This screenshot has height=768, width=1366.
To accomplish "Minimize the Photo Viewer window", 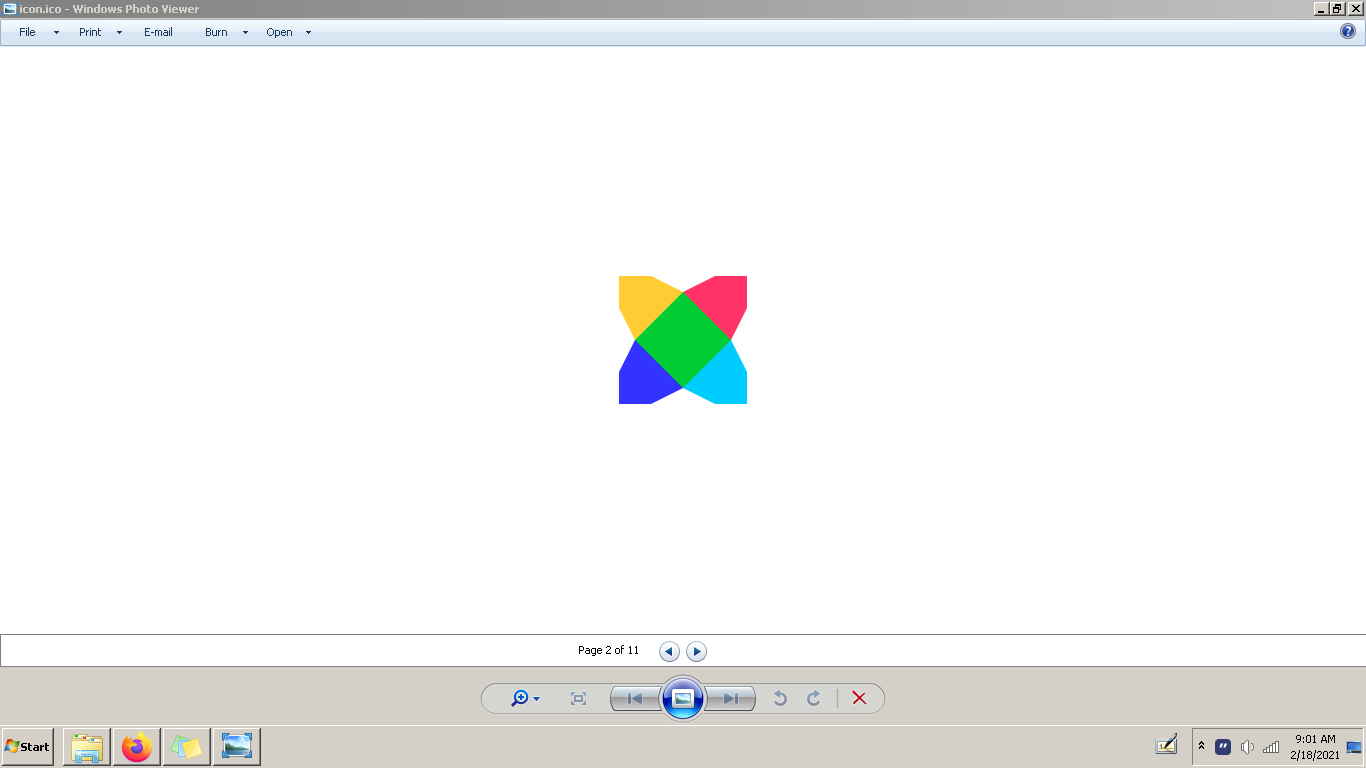I will tap(1321, 8).
